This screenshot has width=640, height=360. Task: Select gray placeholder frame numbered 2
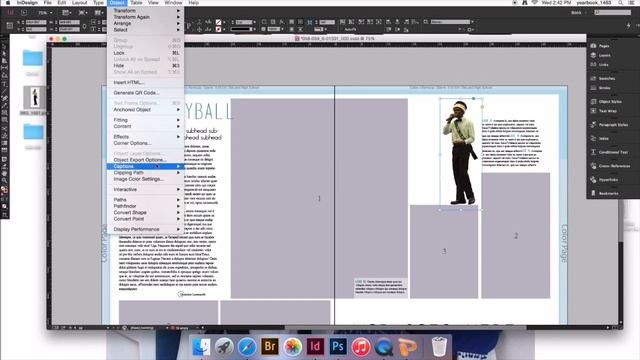[516, 236]
